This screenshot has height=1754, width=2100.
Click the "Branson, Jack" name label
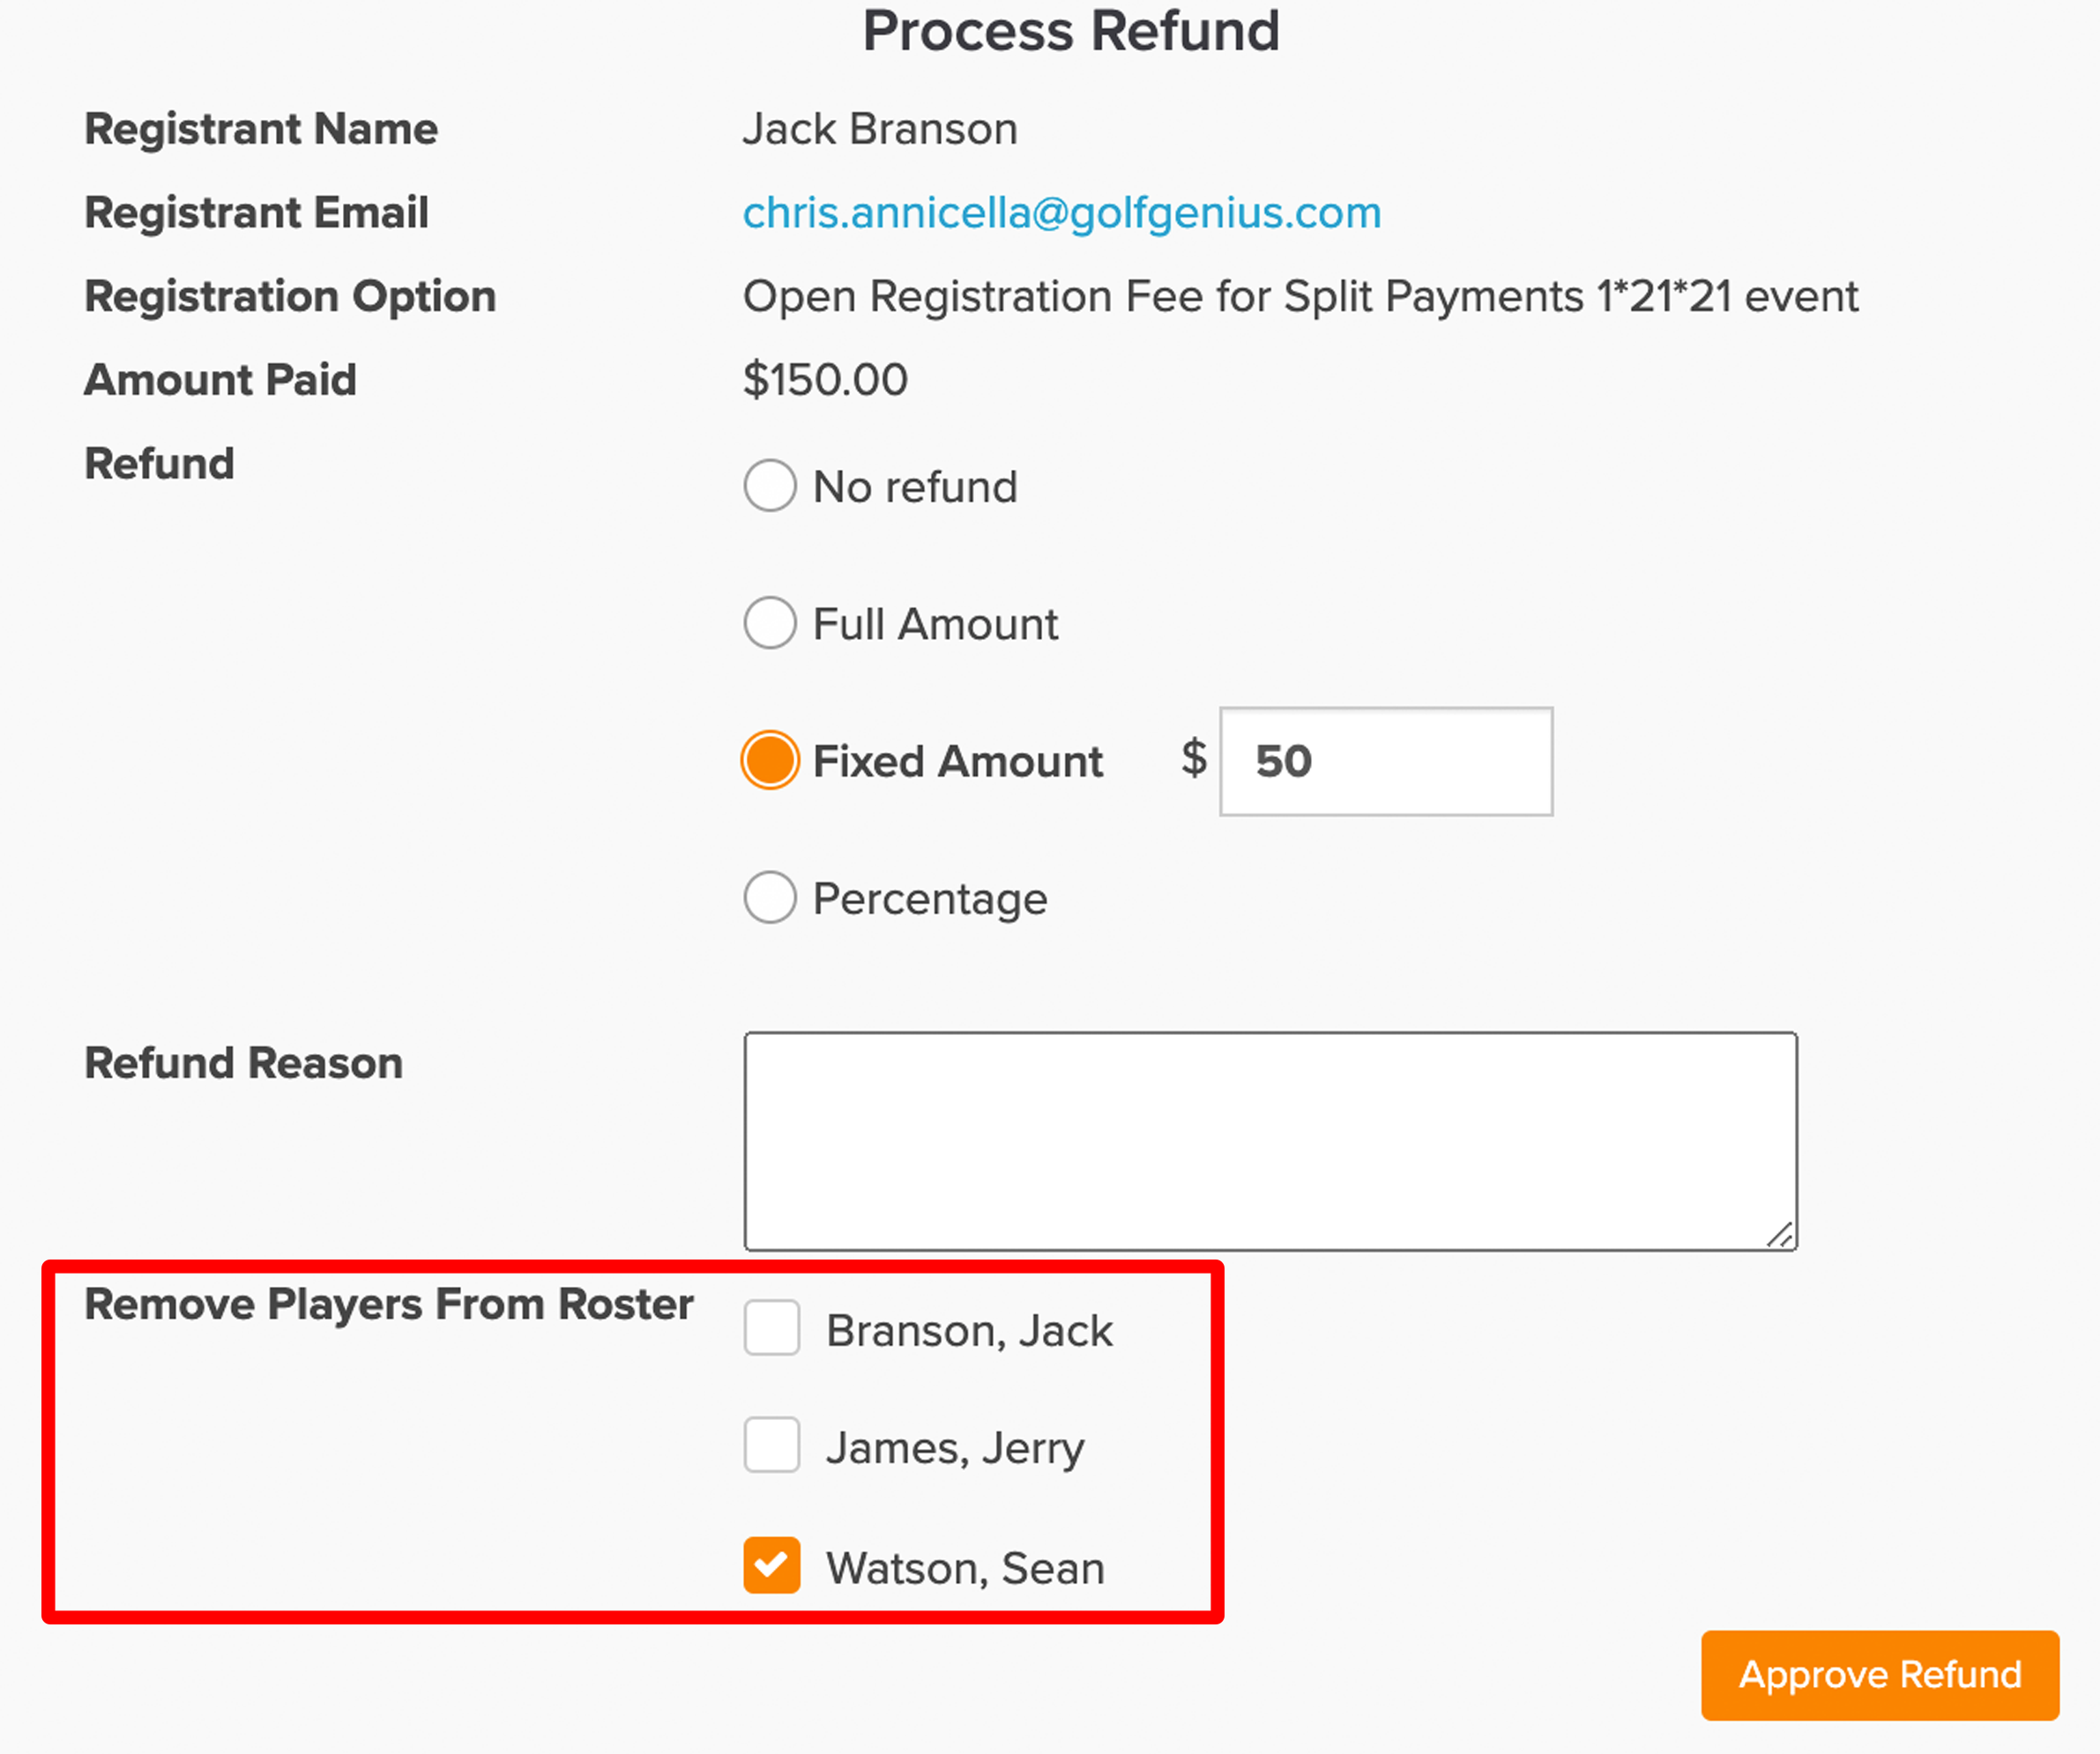click(969, 1331)
